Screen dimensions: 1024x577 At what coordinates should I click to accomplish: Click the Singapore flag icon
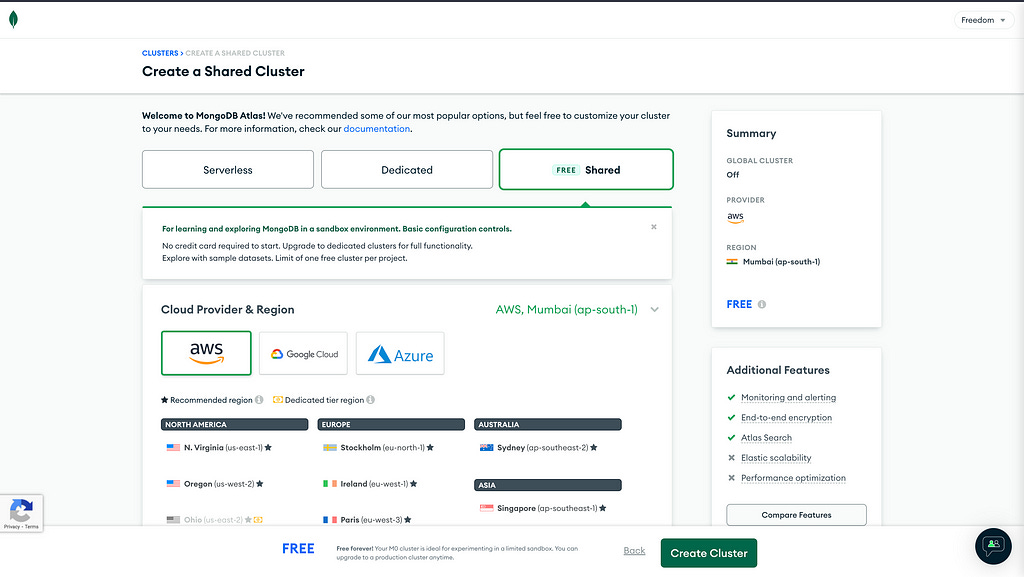[x=487, y=508]
